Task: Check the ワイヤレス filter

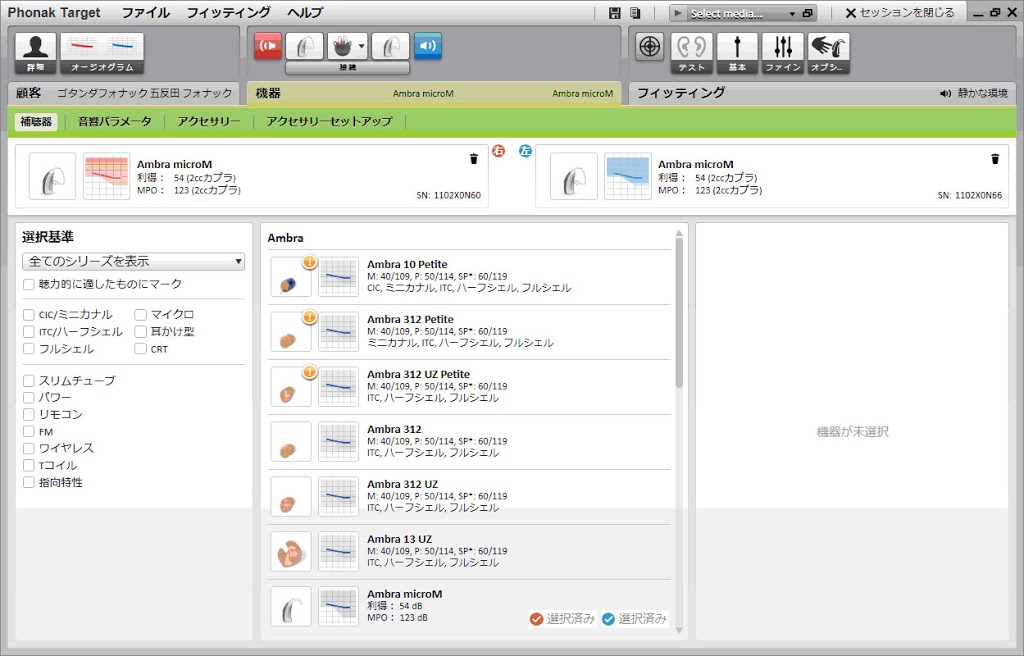Action: pyautogui.click(x=29, y=448)
